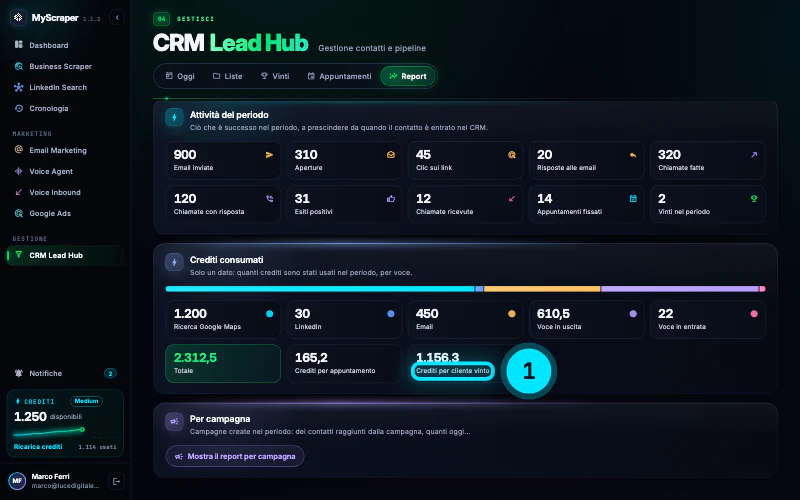Click the CRM Lead Hub funnel icon

point(19,255)
